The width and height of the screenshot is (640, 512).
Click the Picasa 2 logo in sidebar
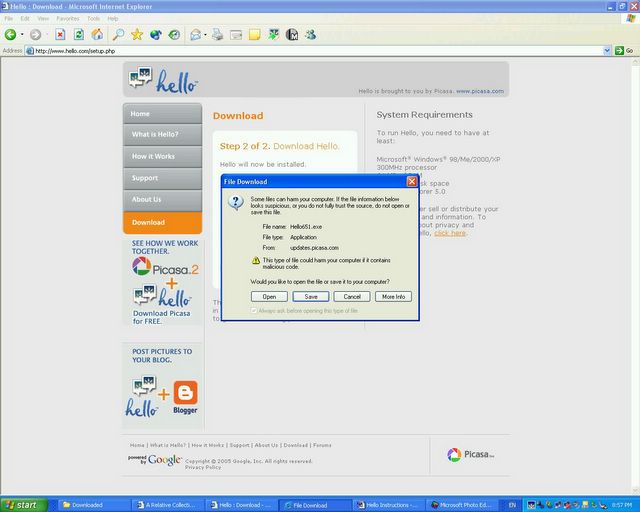165,267
